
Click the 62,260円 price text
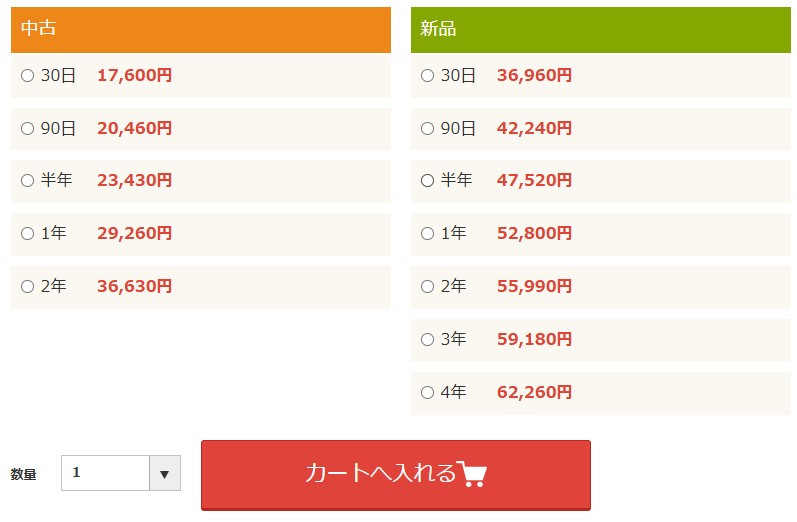tap(534, 392)
